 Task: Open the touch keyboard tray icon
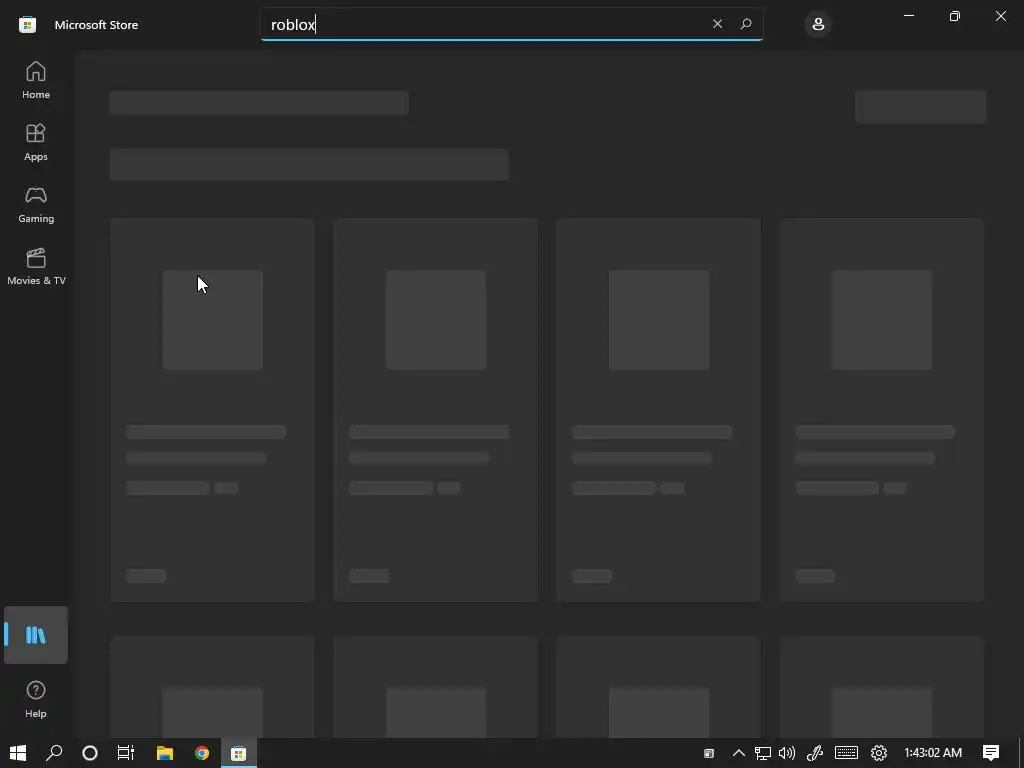tap(846, 753)
